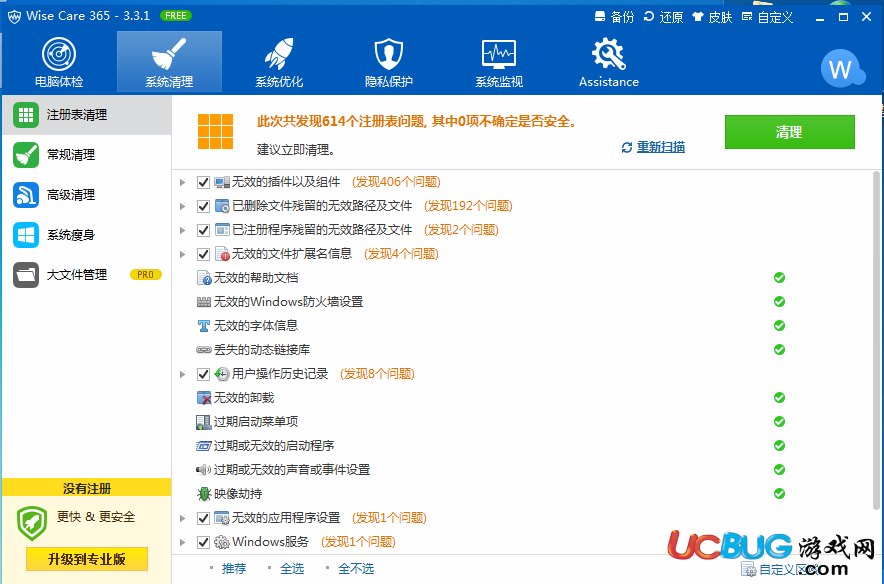Click the vertical scrollbar of results list

click(876, 340)
